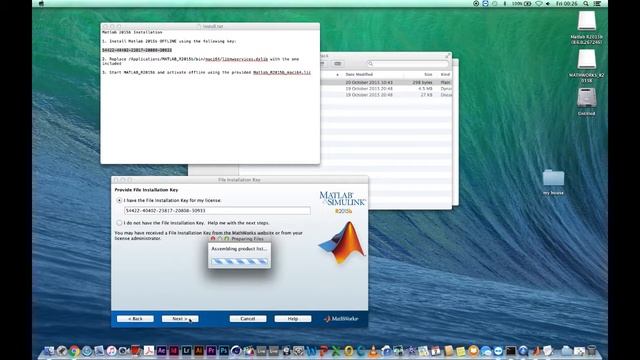Launch Adobe Acrobat from the dock

point(149,351)
